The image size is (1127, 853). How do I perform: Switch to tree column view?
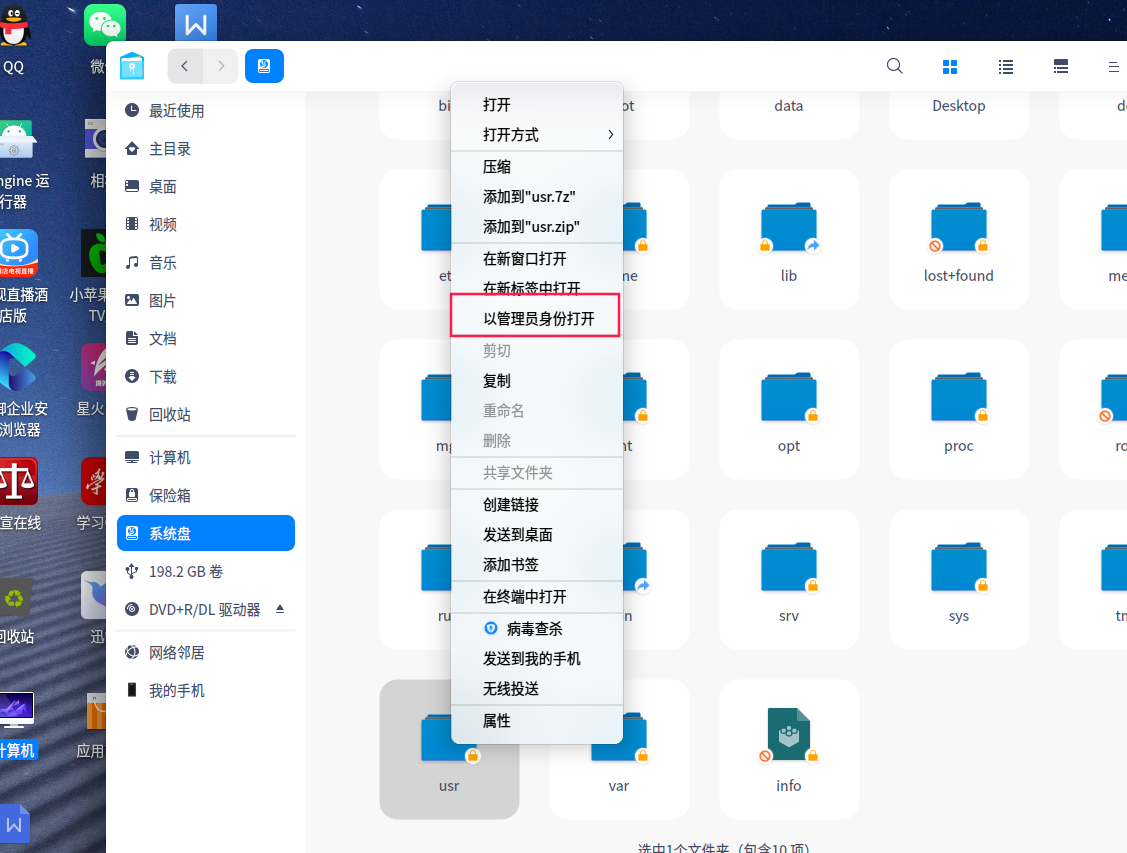[1060, 67]
